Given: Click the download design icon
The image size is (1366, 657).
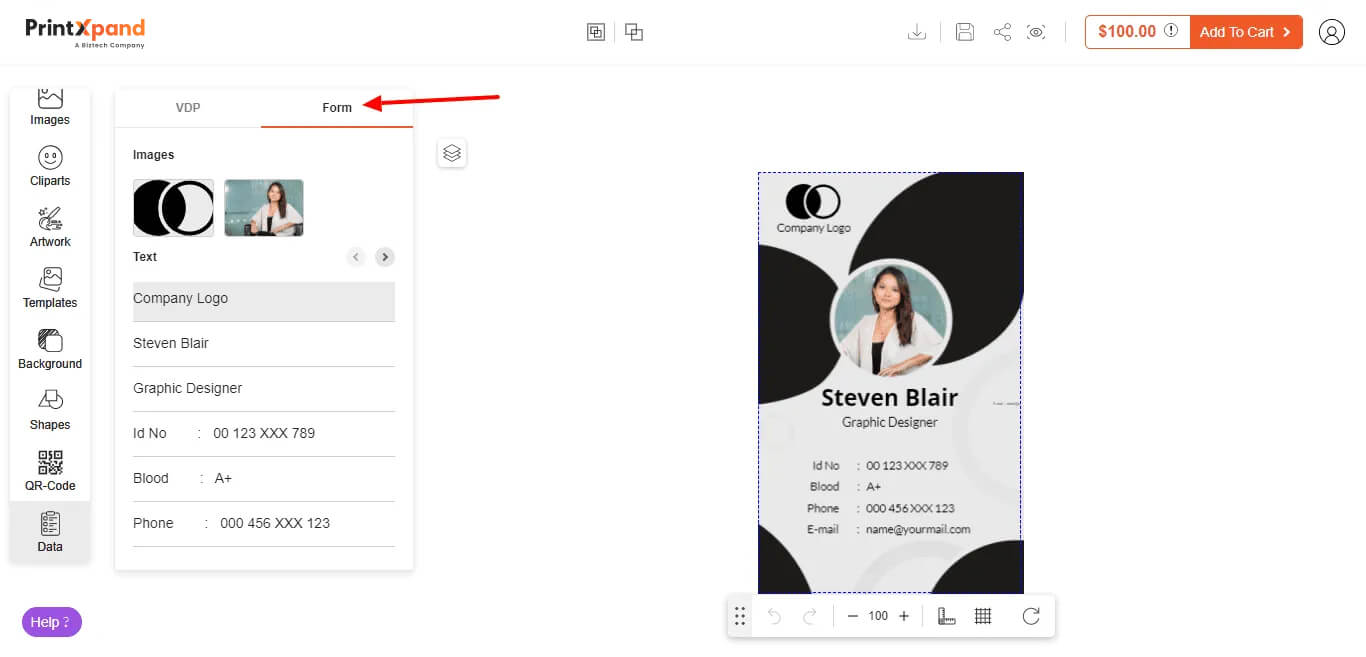Looking at the screenshot, I should click(x=916, y=32).
